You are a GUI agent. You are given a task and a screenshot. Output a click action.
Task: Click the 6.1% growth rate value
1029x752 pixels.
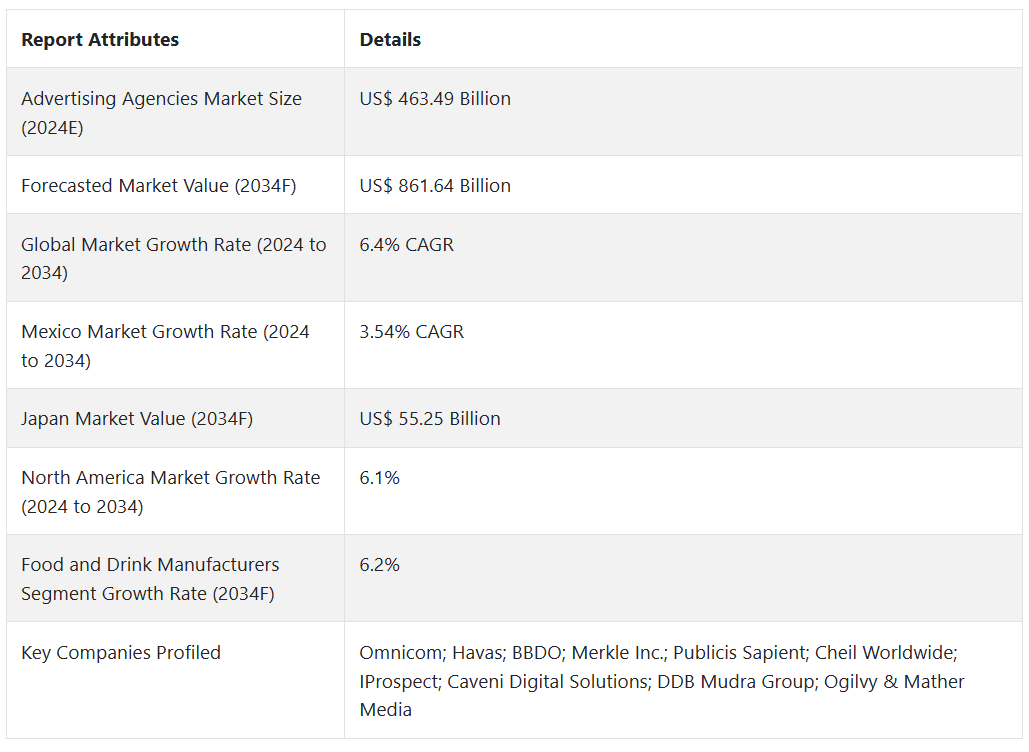380,478
